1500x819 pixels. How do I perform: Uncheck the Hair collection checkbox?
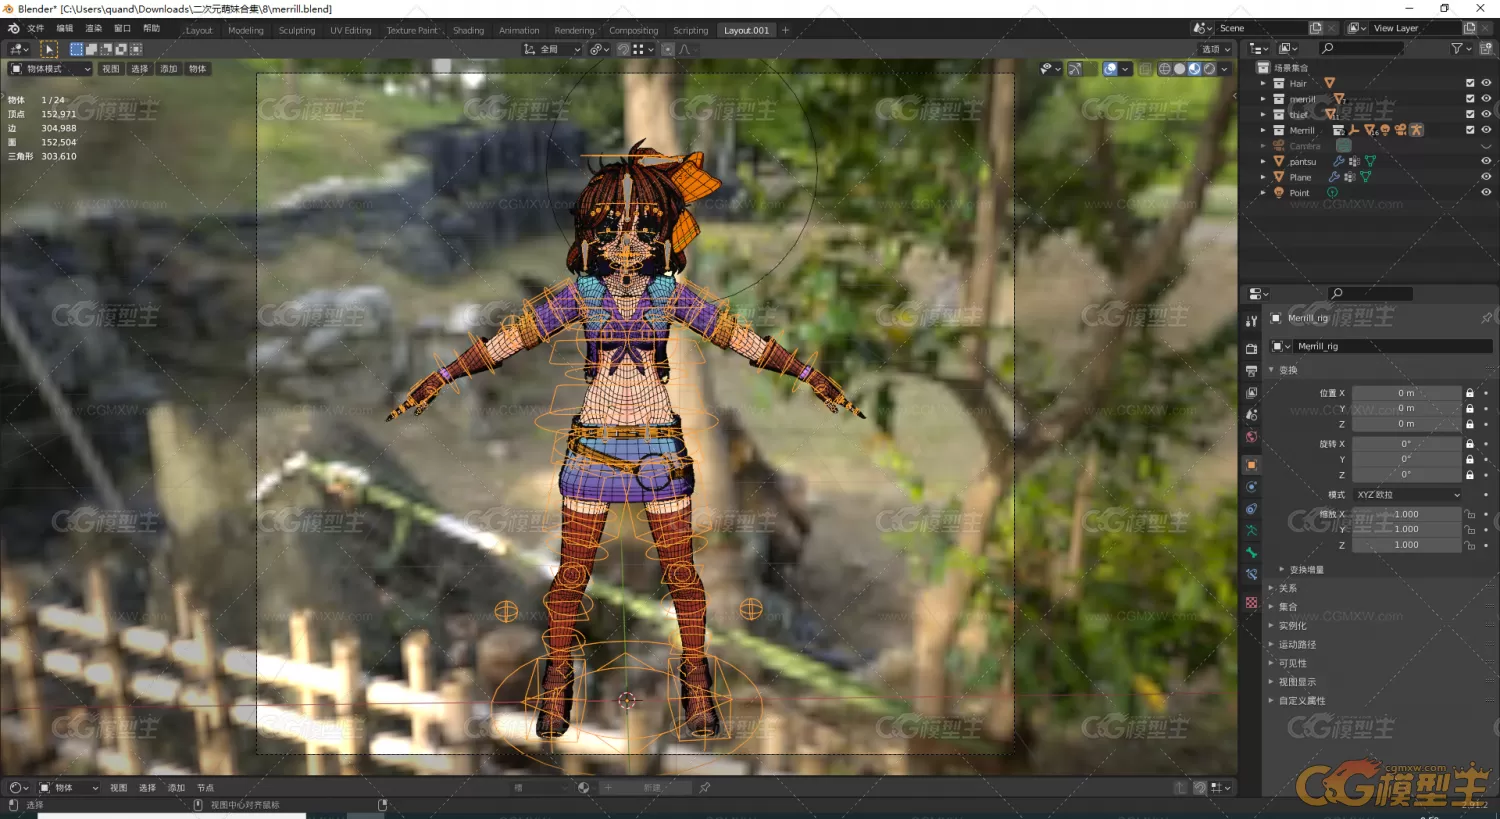pos(1470,83)
